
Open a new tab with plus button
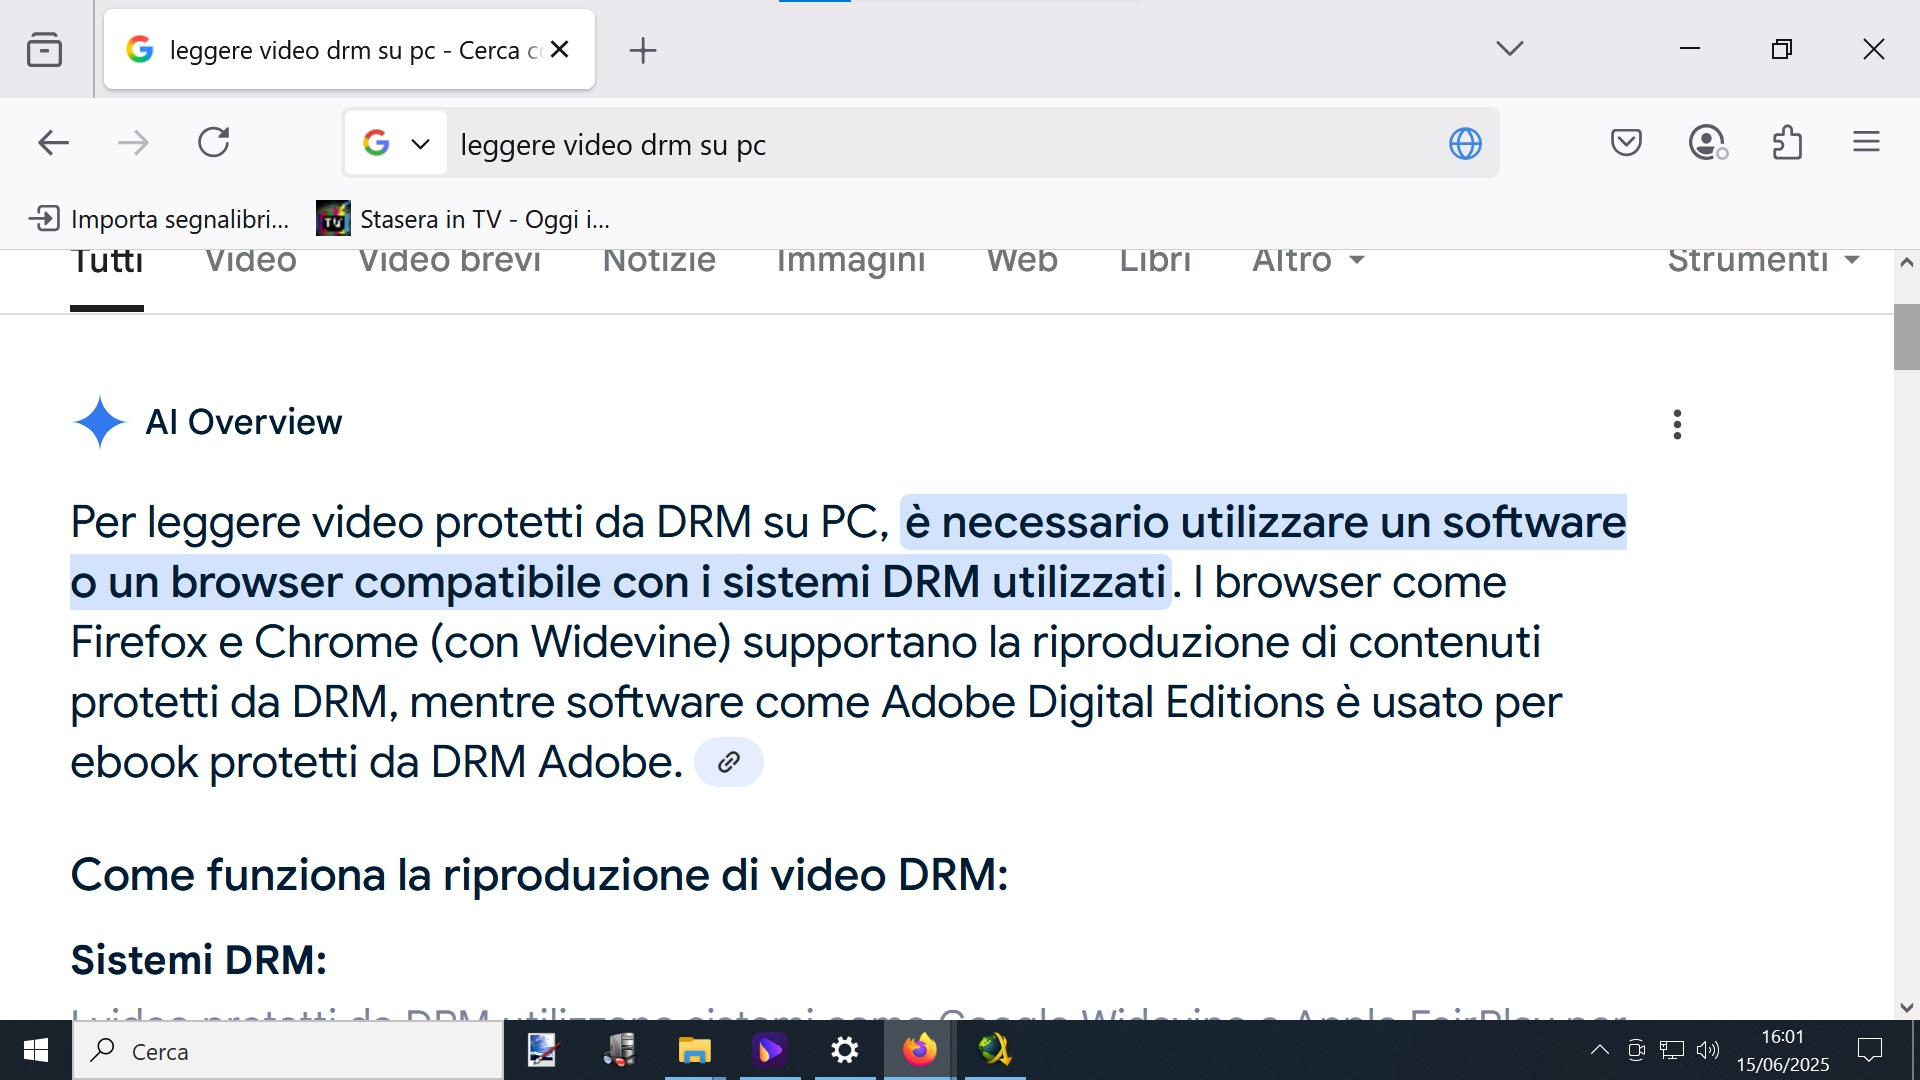click(643, 50)
